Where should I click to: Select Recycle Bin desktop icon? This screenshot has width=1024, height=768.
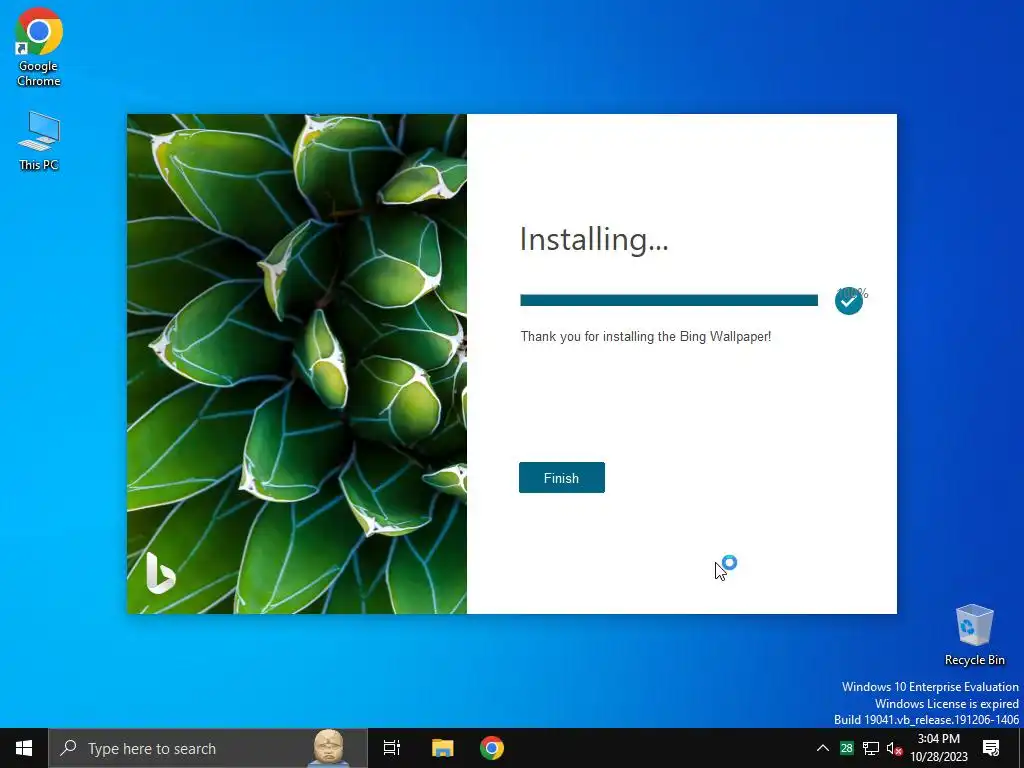point(974,635)
